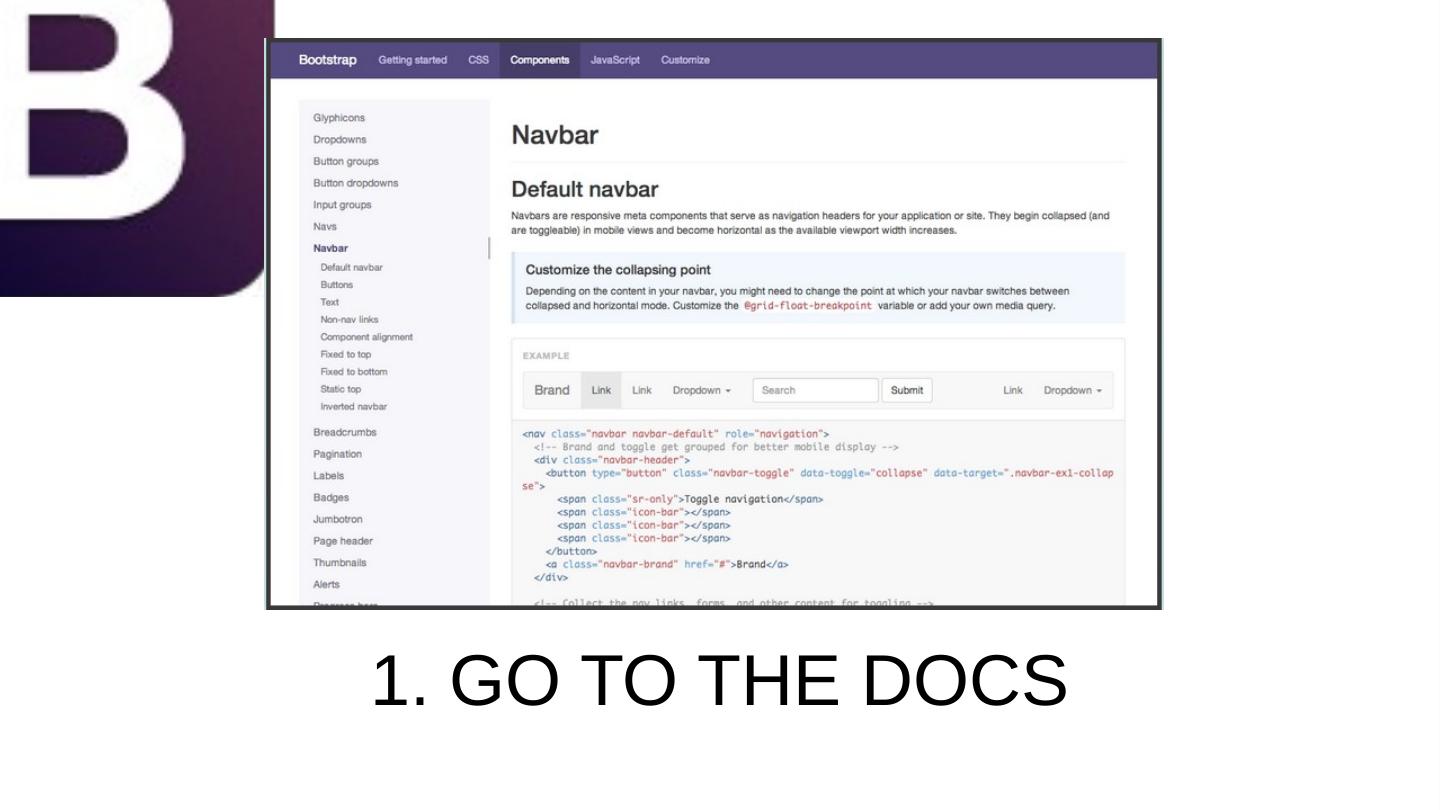Select Input groups in the sidebar
This screenshot has width=1440, height=810.
(342, 205)
